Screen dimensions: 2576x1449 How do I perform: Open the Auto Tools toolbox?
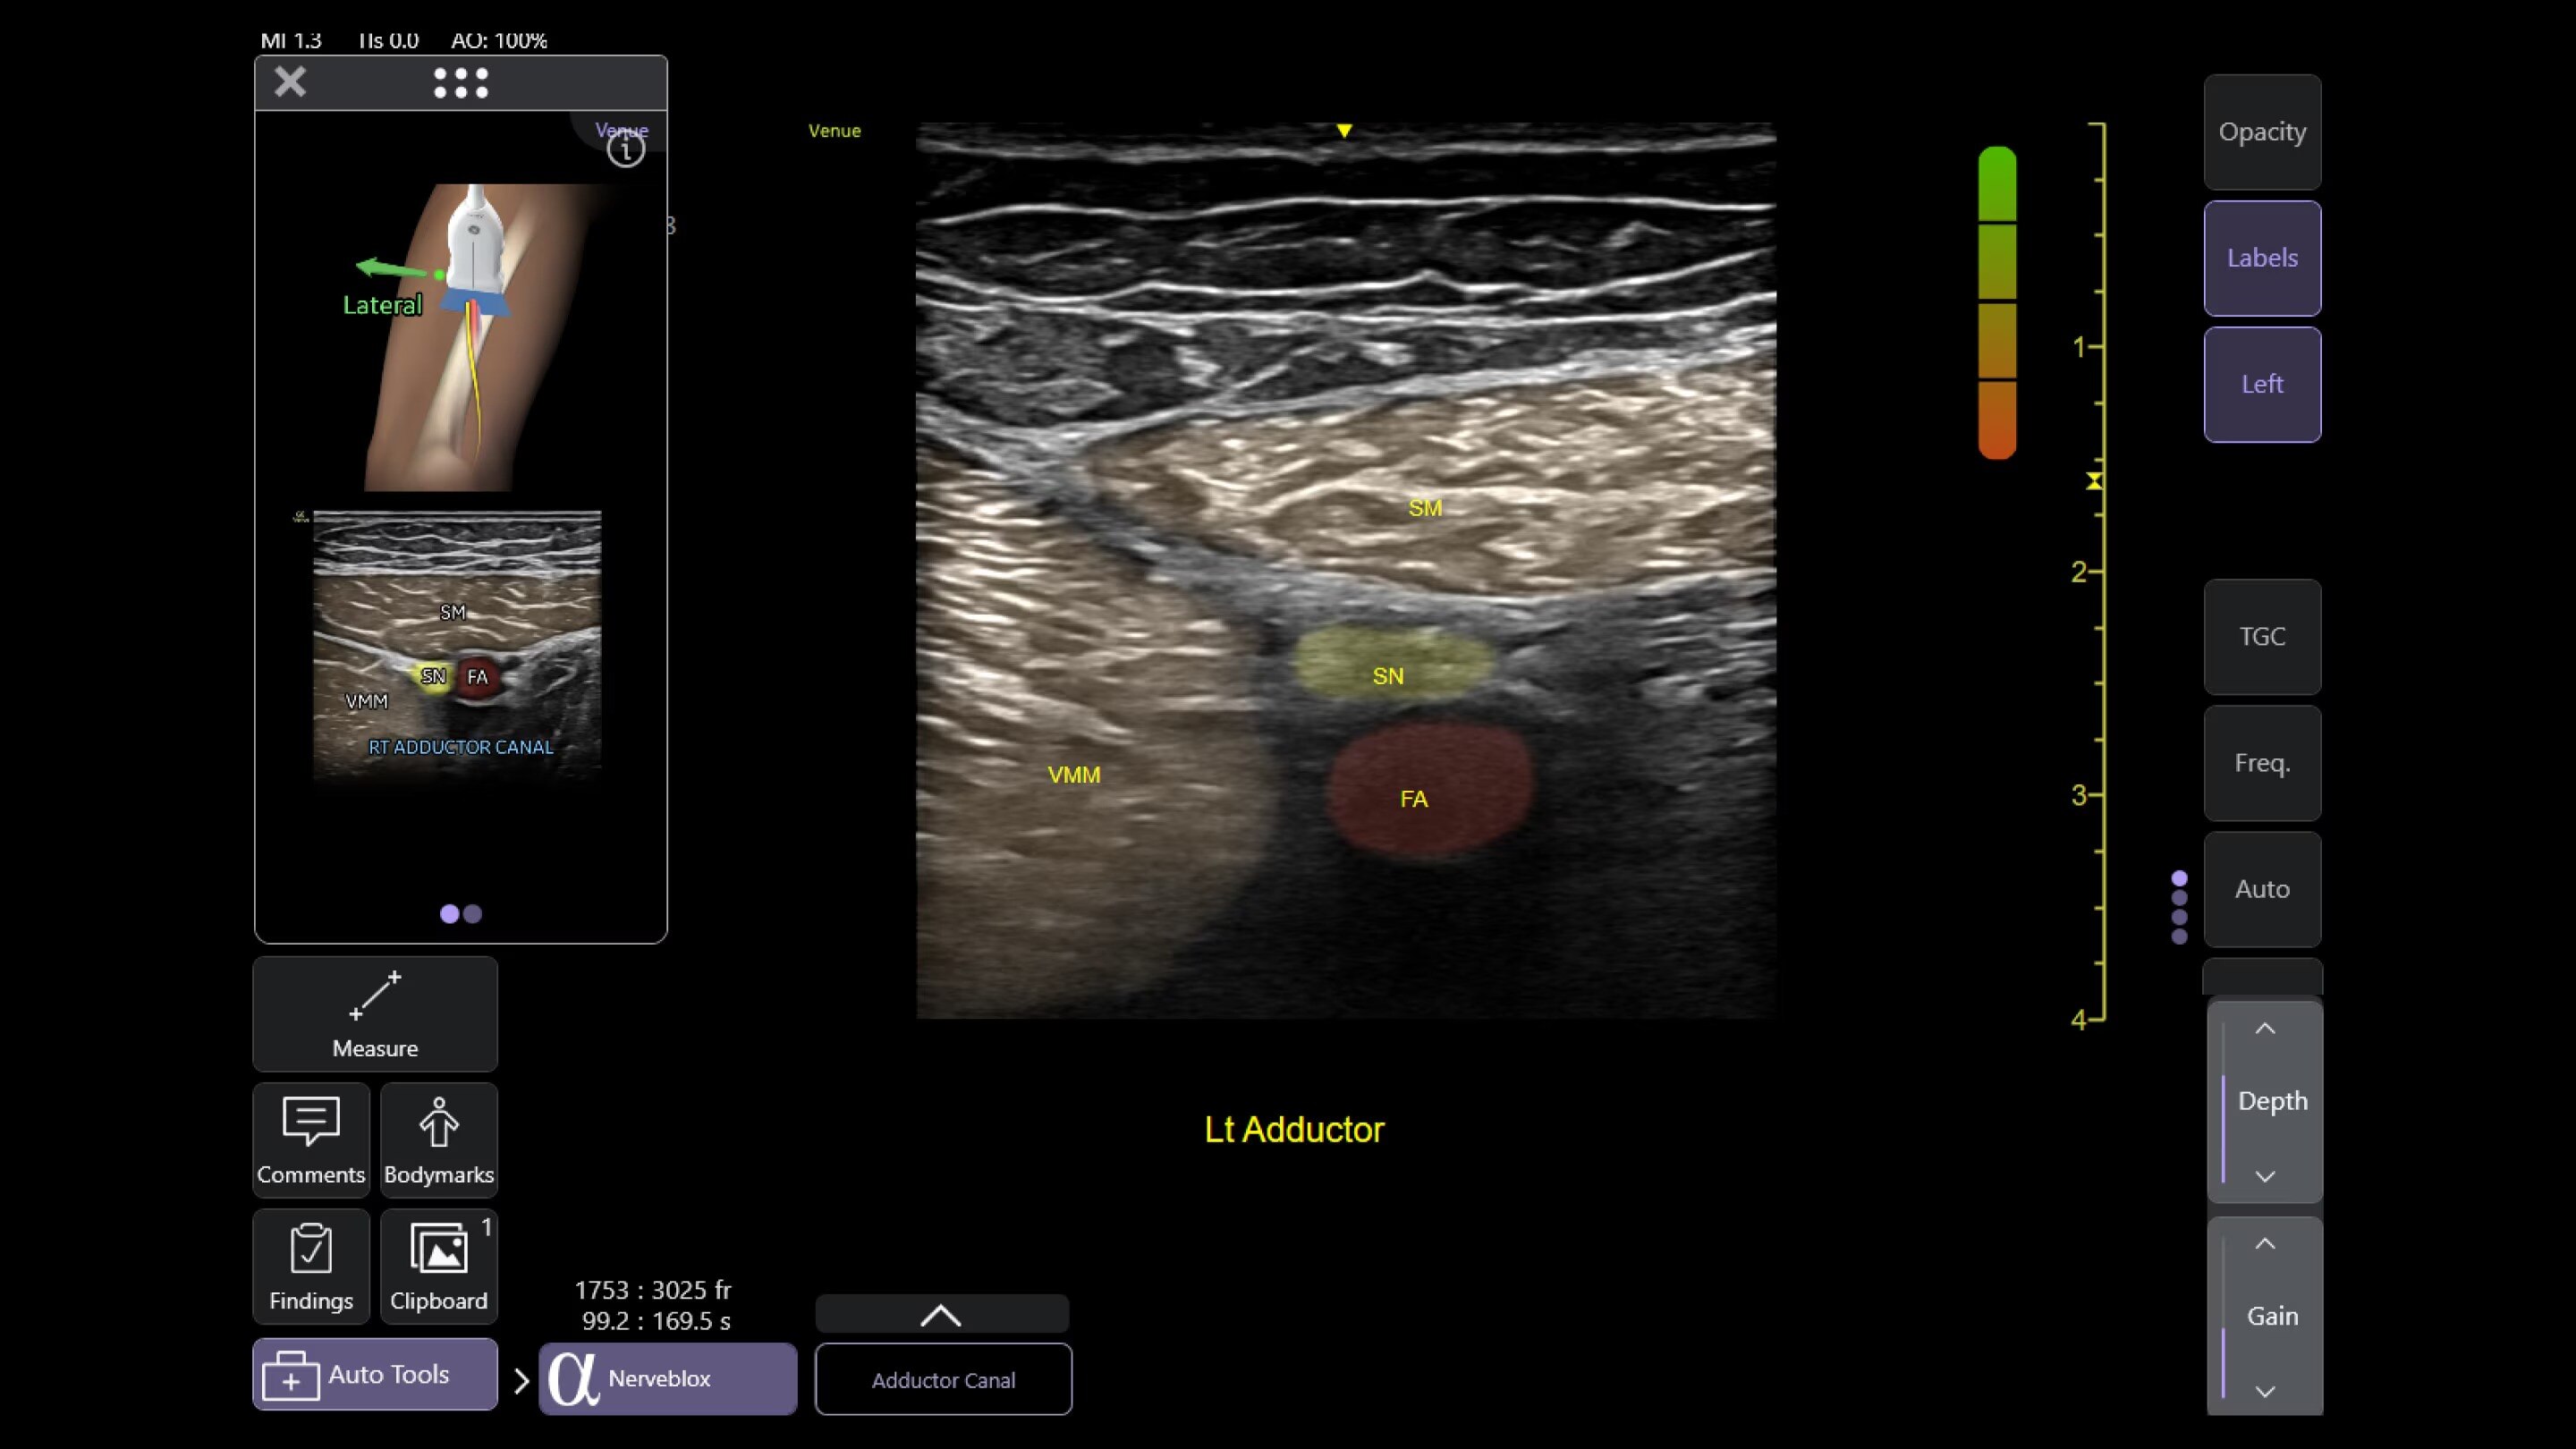tap(375, 1375)
